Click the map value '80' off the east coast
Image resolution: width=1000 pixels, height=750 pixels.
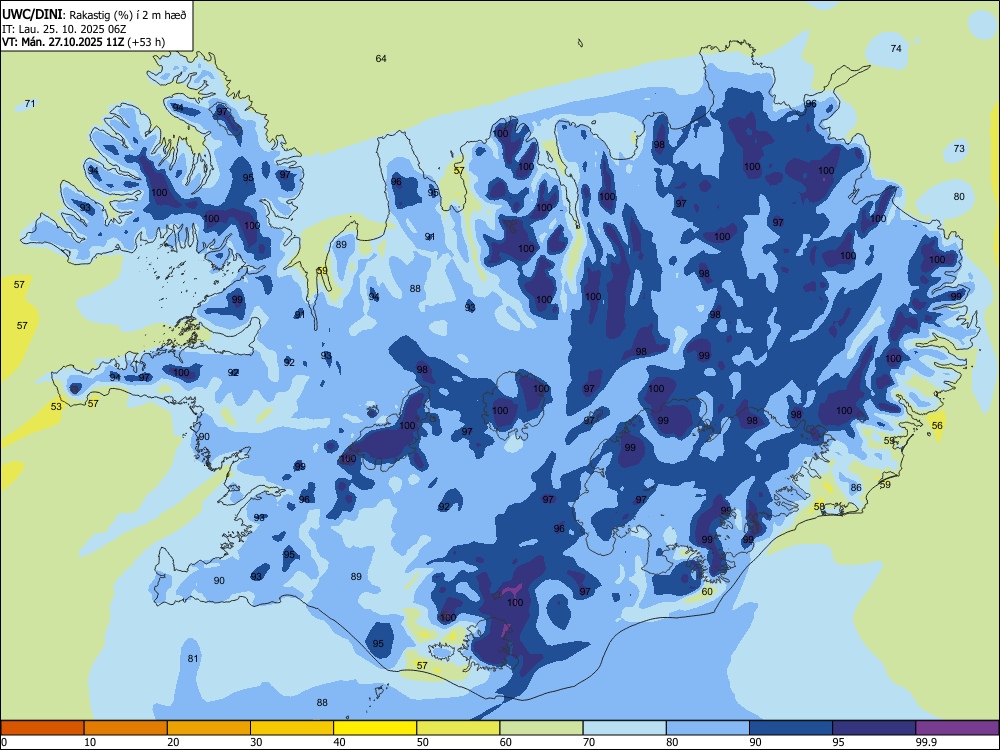point(959,196)
